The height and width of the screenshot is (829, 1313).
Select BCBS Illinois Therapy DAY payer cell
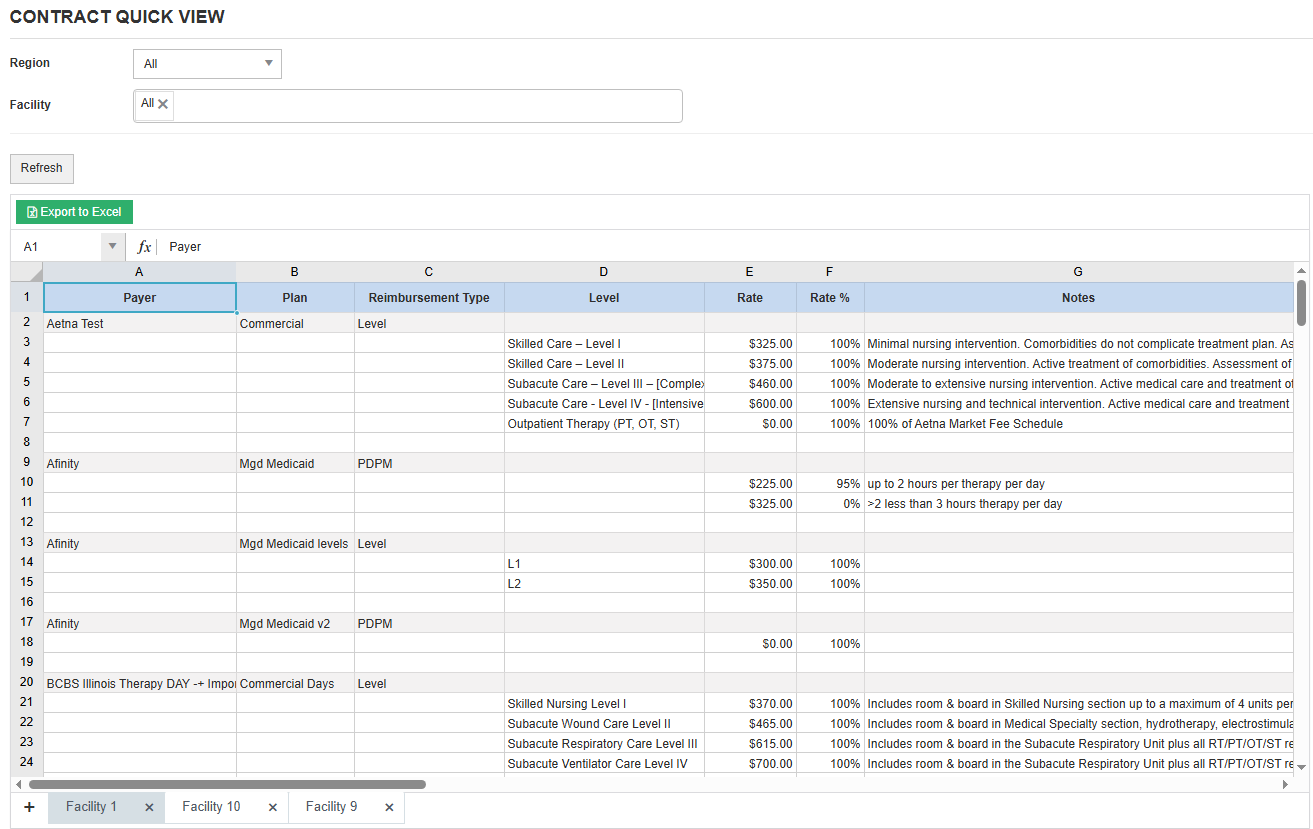(140, 683)
